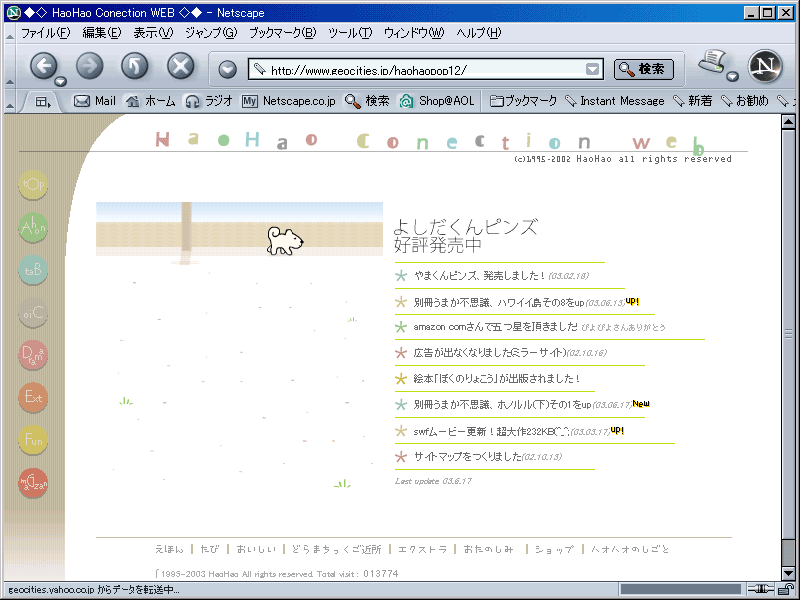This screenshot has width=800, height=600.
Task: Click the Back navigation button
Action: click(x=43, y=65)
